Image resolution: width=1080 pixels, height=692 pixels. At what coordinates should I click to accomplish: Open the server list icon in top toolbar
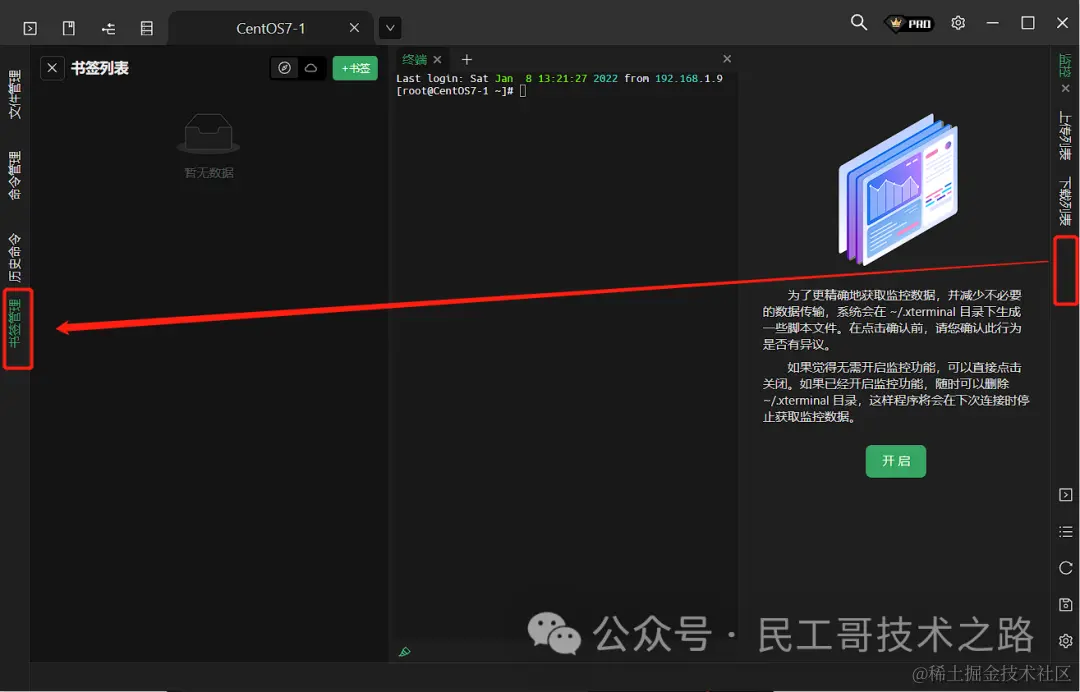[x=146, y=27]
